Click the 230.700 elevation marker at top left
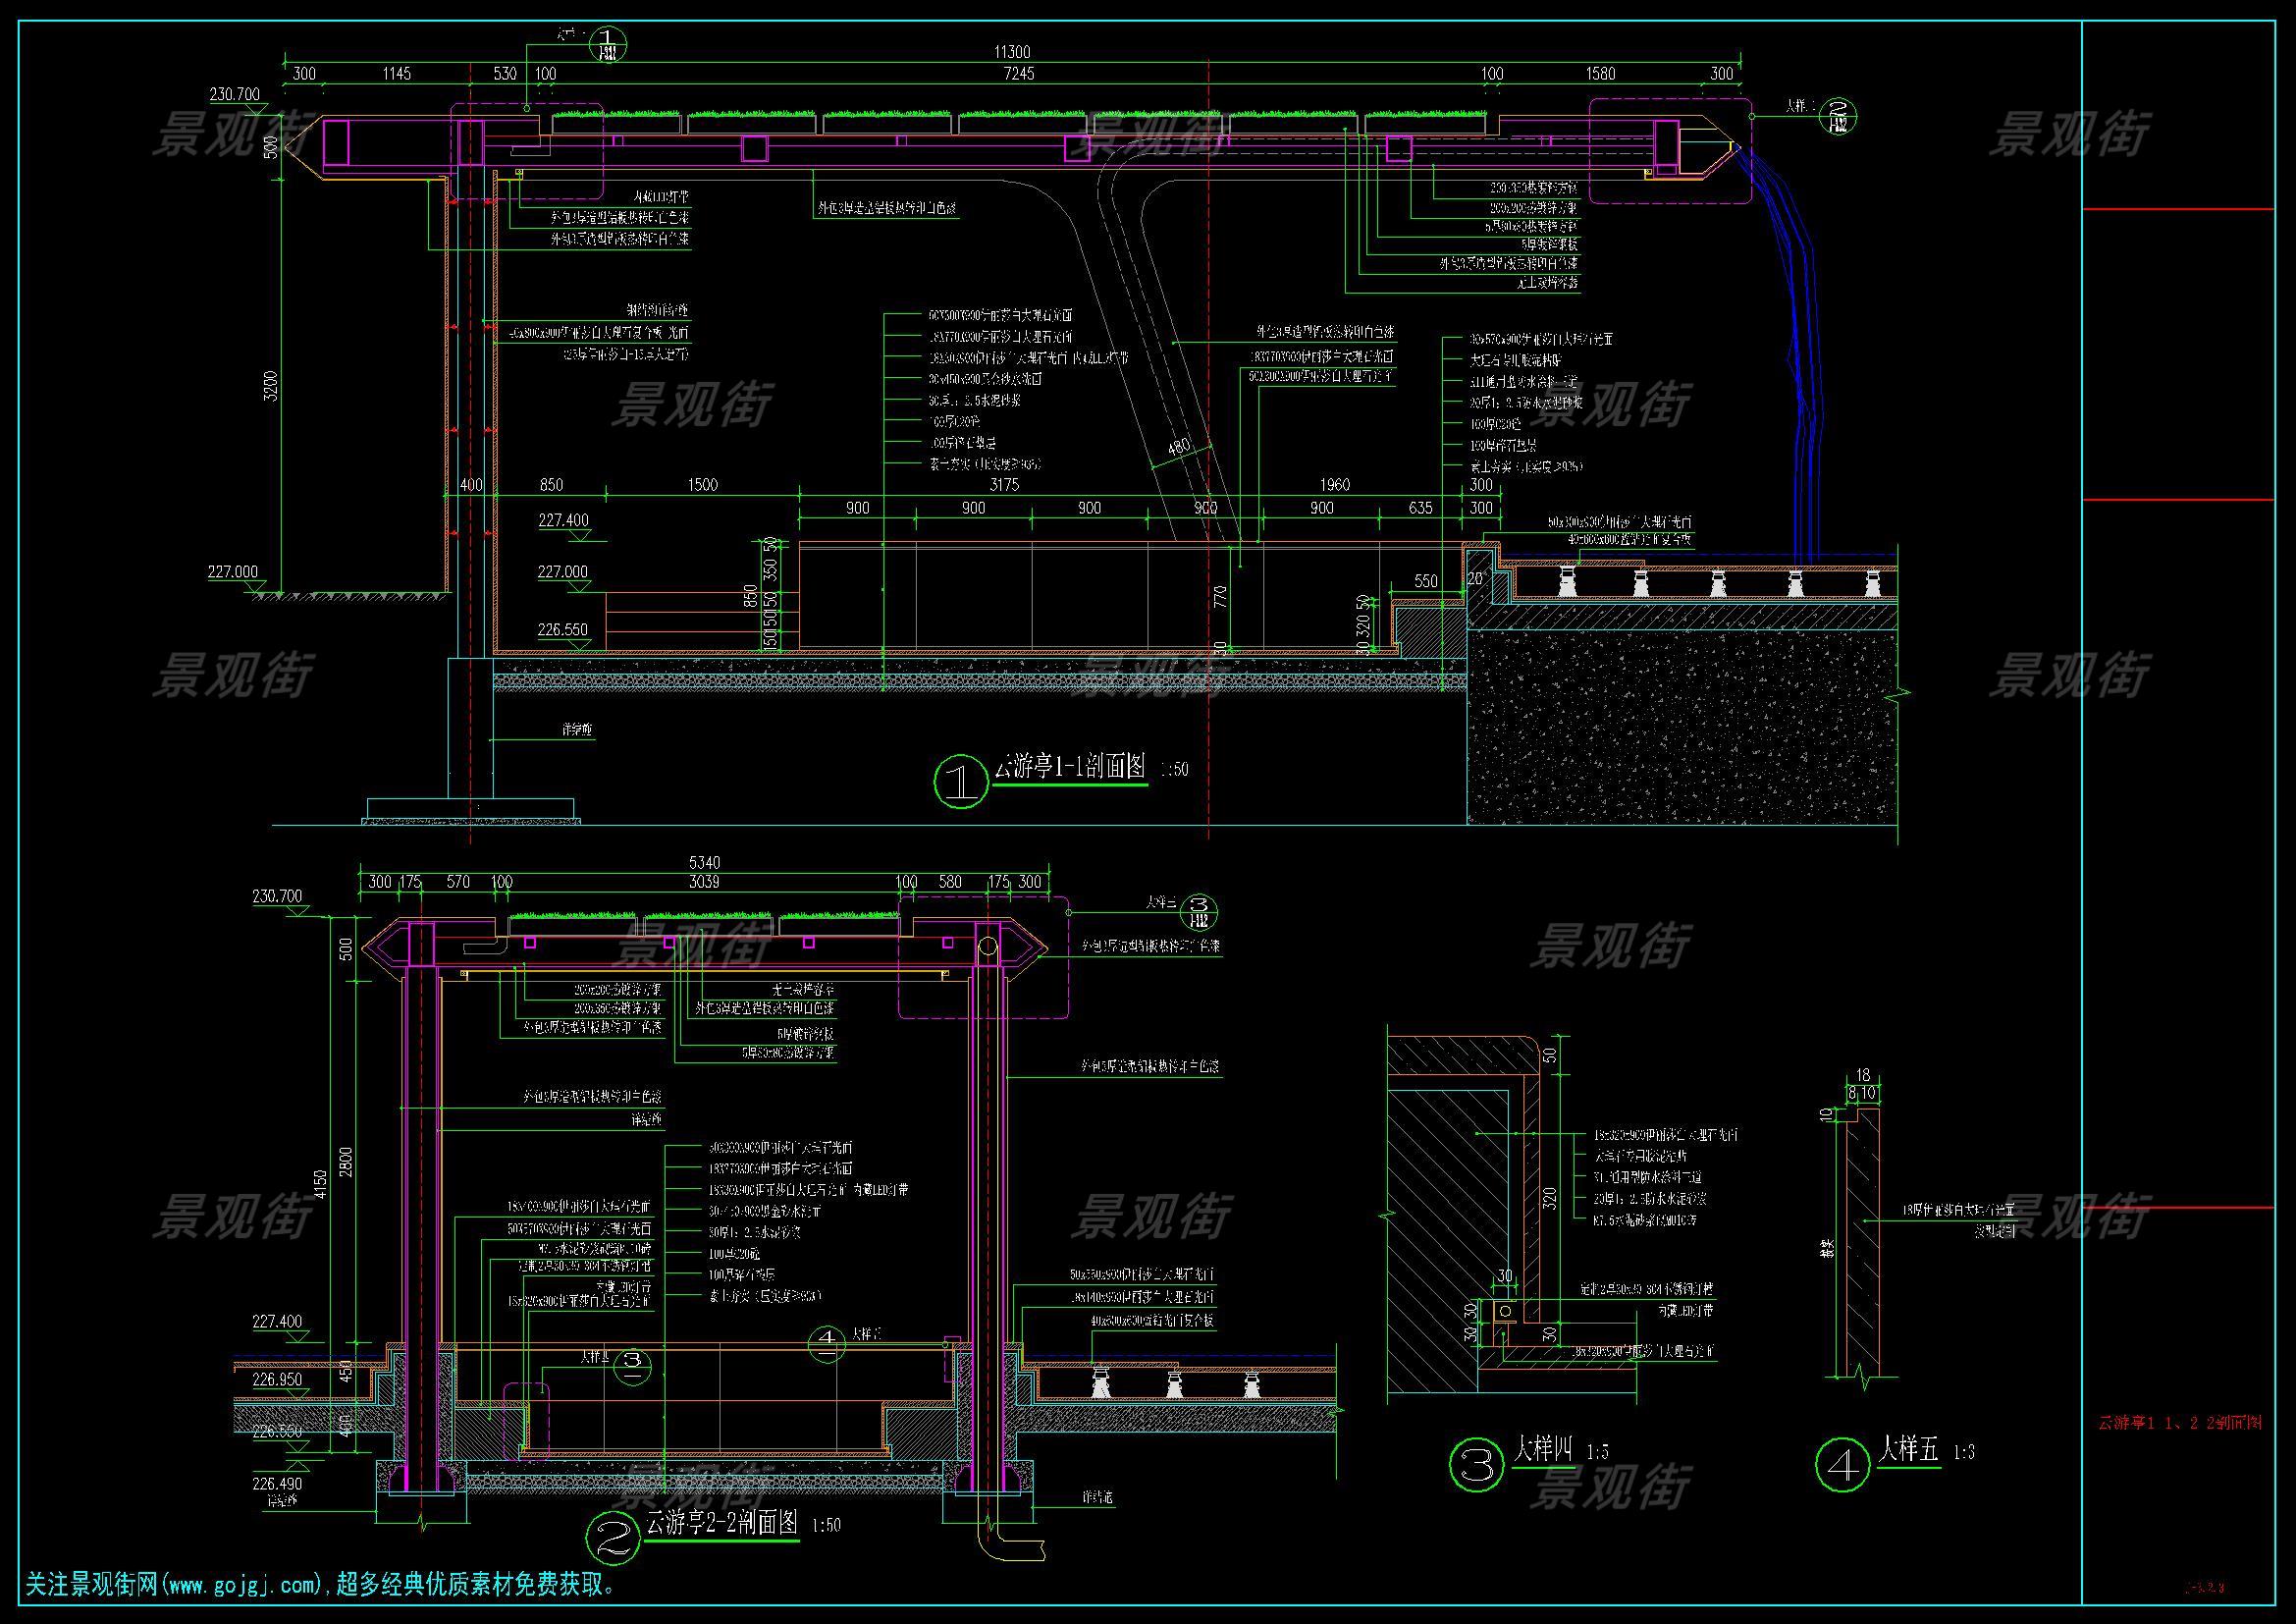This screenshot has height=1624, width=2296. pyautogui.click(x=235, y=94)
